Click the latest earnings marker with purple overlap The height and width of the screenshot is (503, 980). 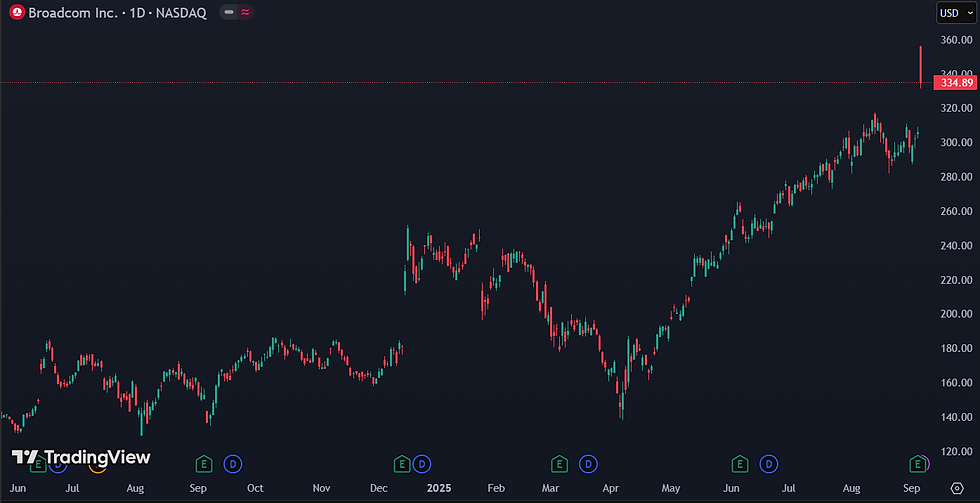pos(918,464)
